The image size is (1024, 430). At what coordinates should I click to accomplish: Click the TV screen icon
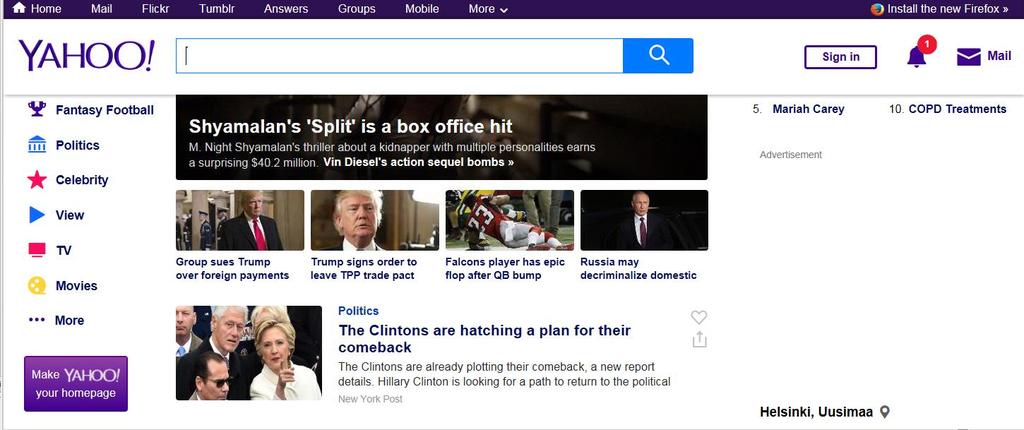click(x=37, y=250)
